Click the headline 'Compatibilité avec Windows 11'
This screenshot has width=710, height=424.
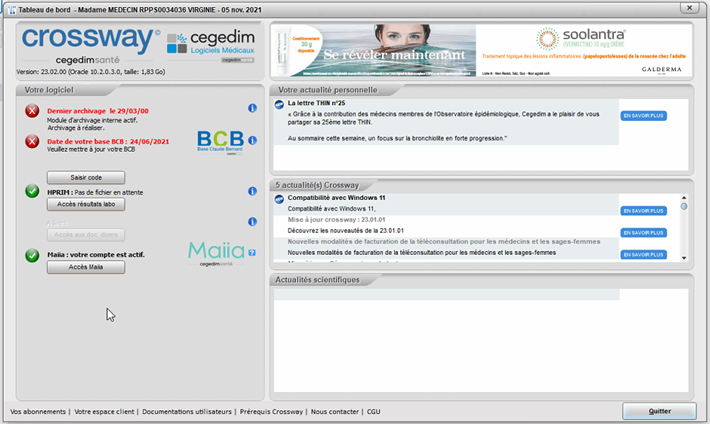tap(336, 198)
